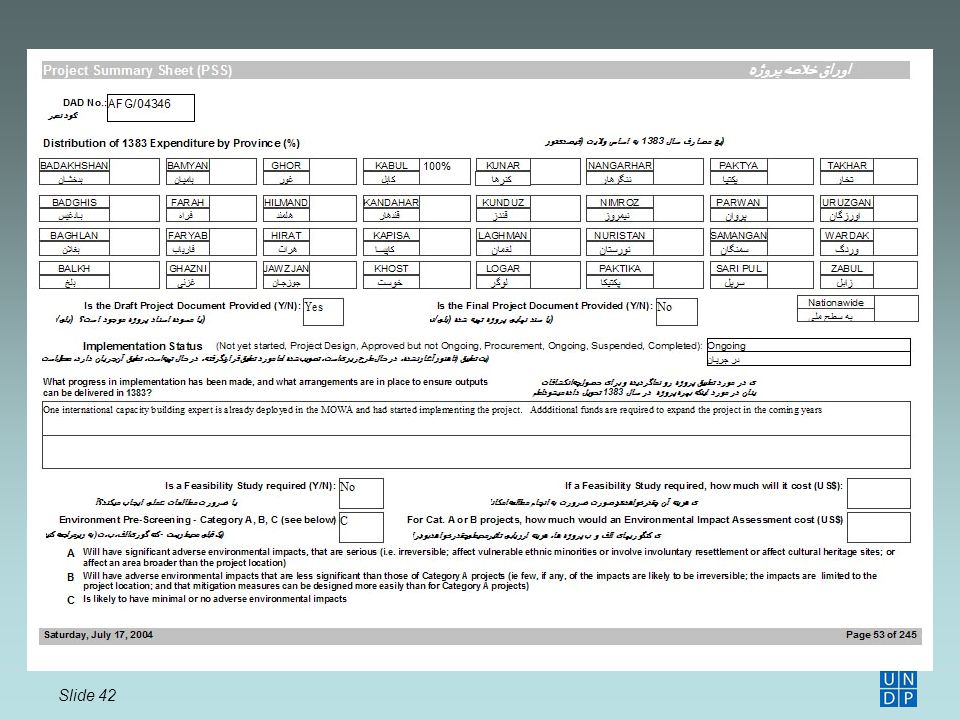
Task: Click the 'Saturday, July 17, 2004' footer date
Action: (98, 635)
